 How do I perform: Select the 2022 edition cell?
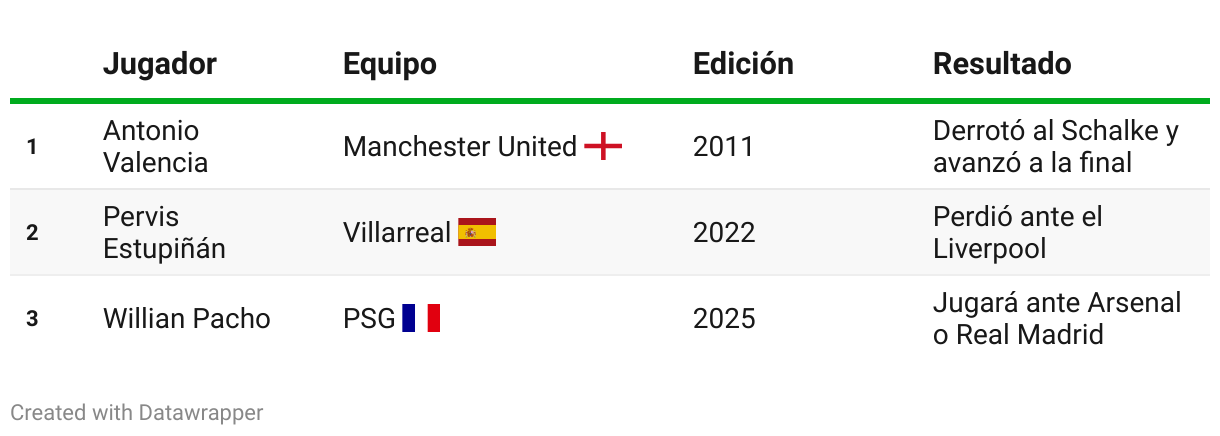coord(724,233)
